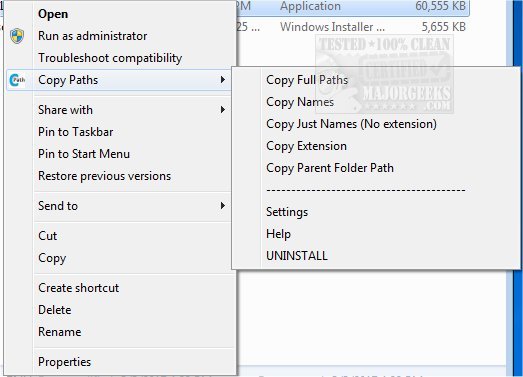Select Copy Full Paths
Image resolution: width=523 pixels, height=377 pixels.
(307, 80)
